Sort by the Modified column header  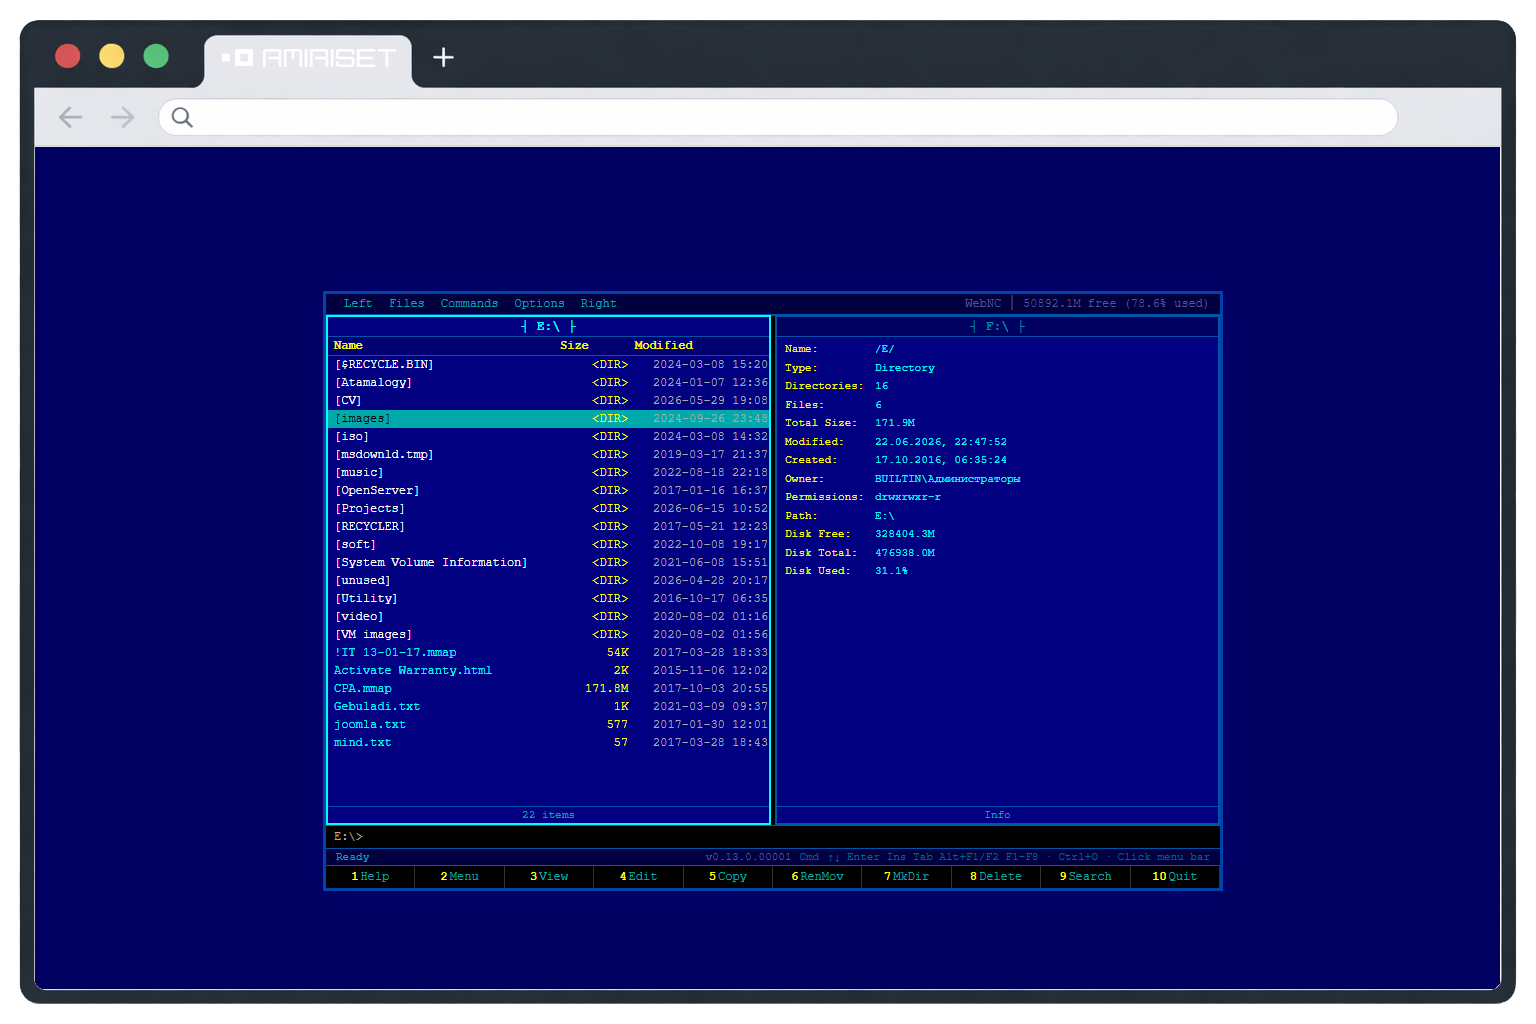(x=663, y=346)
